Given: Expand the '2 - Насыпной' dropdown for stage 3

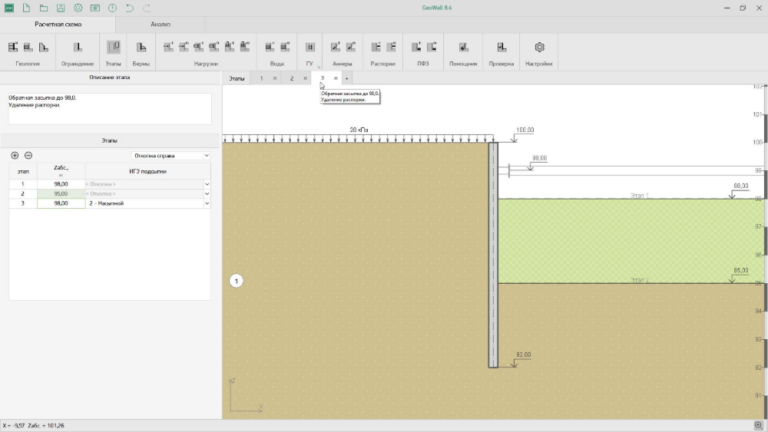Looking at the screenshot, I should [x=207, y=203].
